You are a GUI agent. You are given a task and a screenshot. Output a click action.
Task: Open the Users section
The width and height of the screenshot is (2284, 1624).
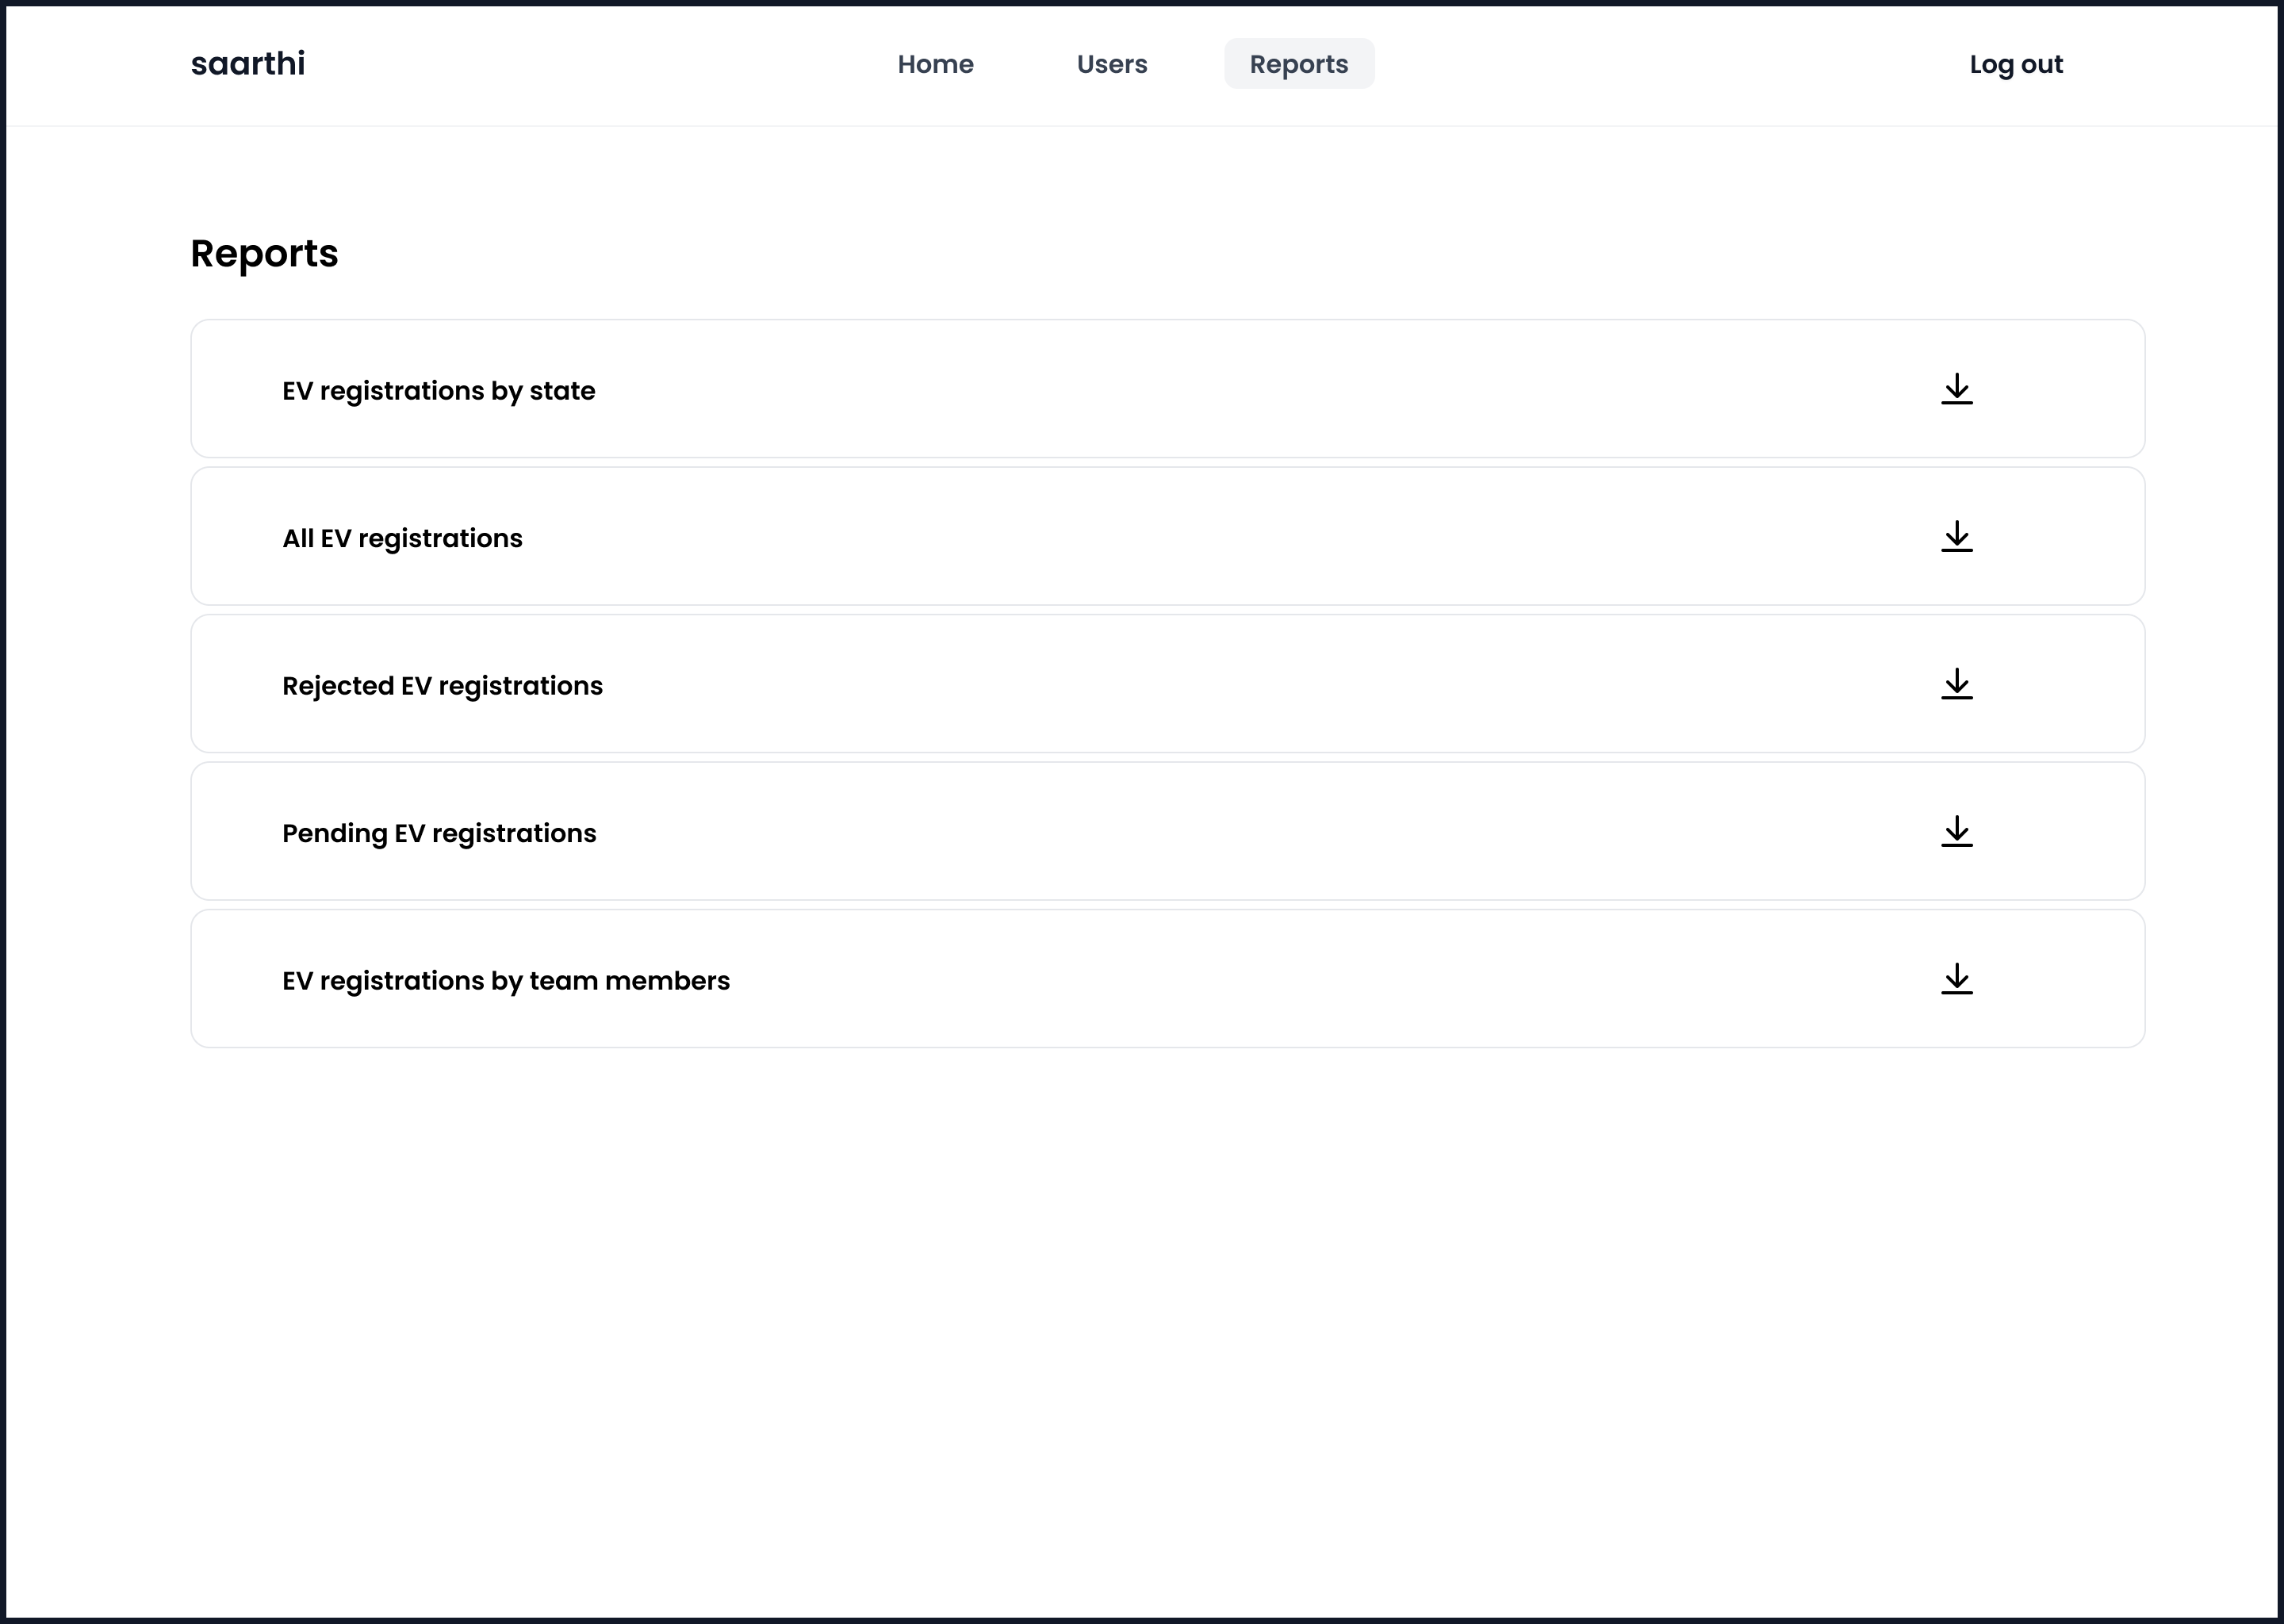1111,64
